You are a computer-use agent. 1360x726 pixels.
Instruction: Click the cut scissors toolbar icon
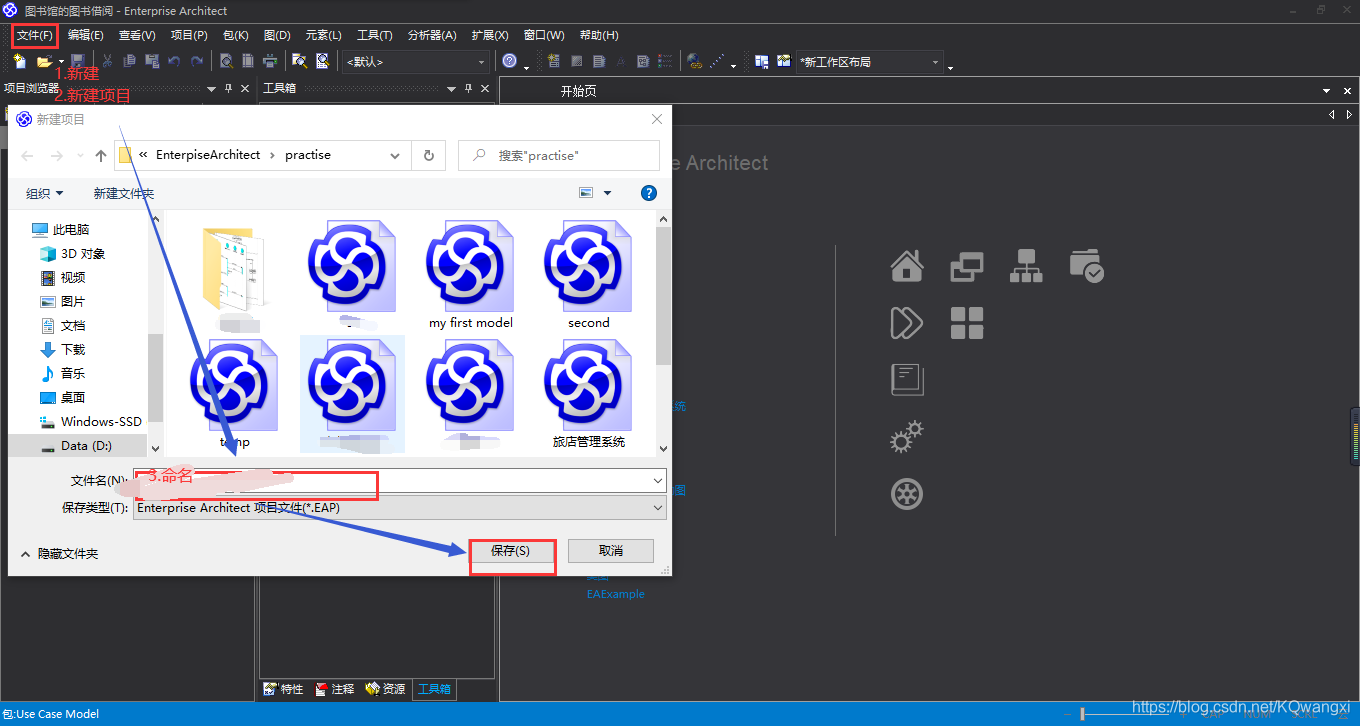click(x=107, y=61)
